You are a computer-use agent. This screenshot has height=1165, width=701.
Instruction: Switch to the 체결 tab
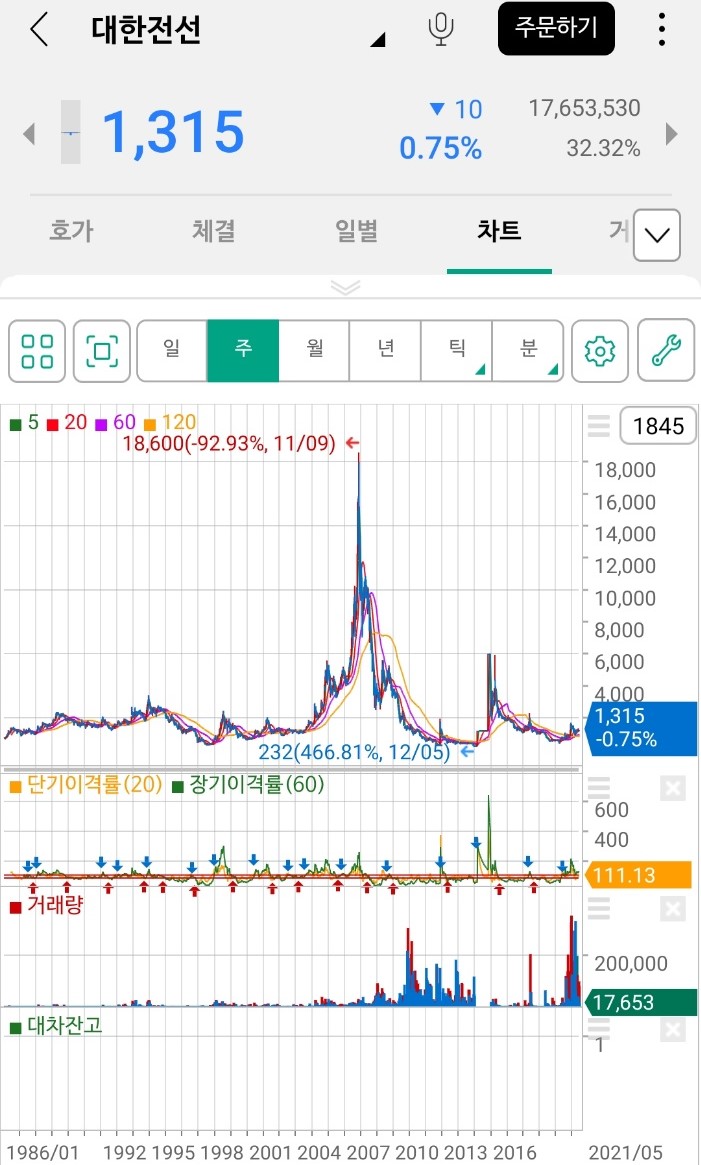[x=214, y=230]
